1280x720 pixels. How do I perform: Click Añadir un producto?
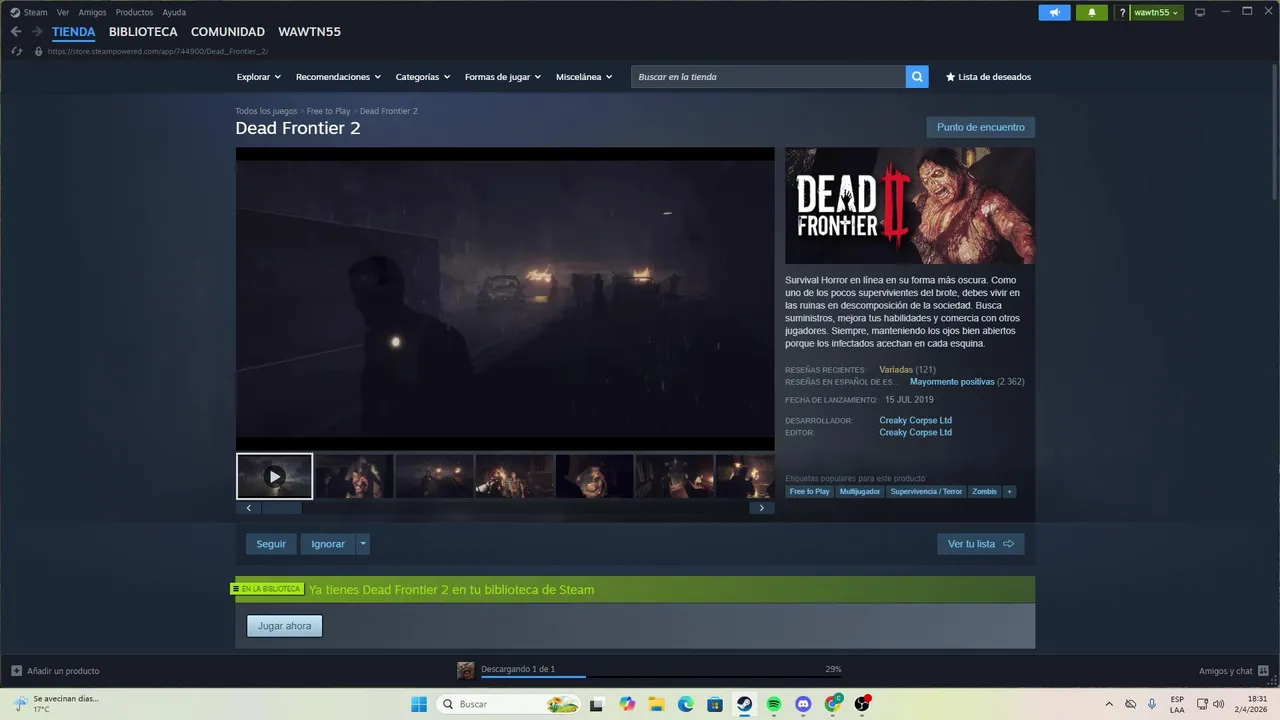point(55,671)
